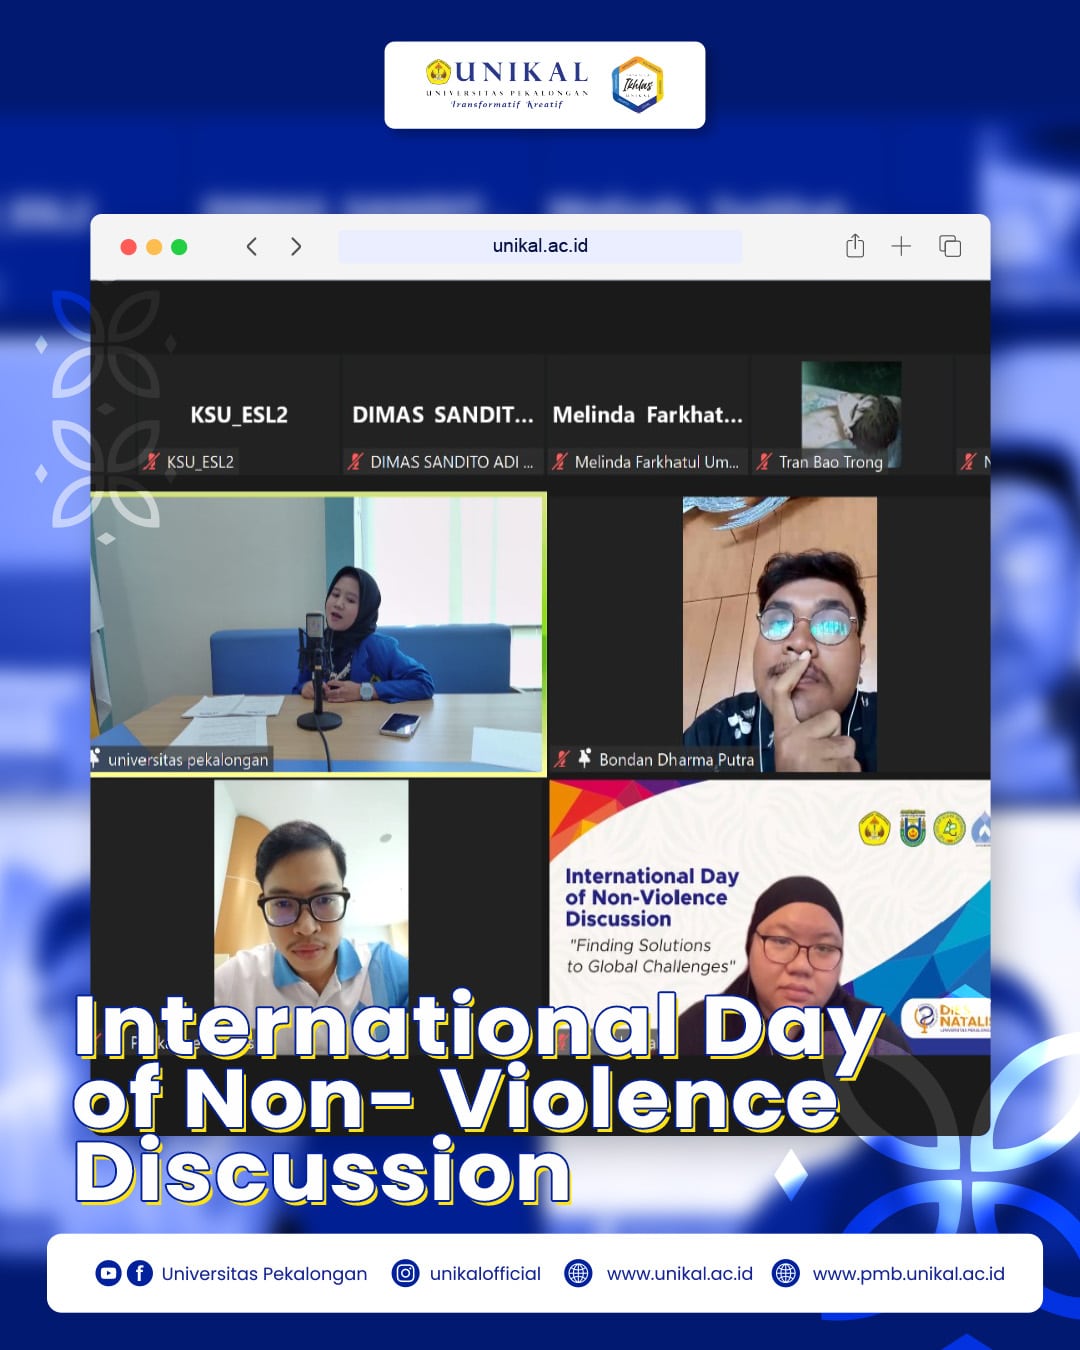This screenshot has width=1080, height=1350.
Task: Click the globe icon beside www.unikal.ac.id
Action: [x=578, y=1273]
